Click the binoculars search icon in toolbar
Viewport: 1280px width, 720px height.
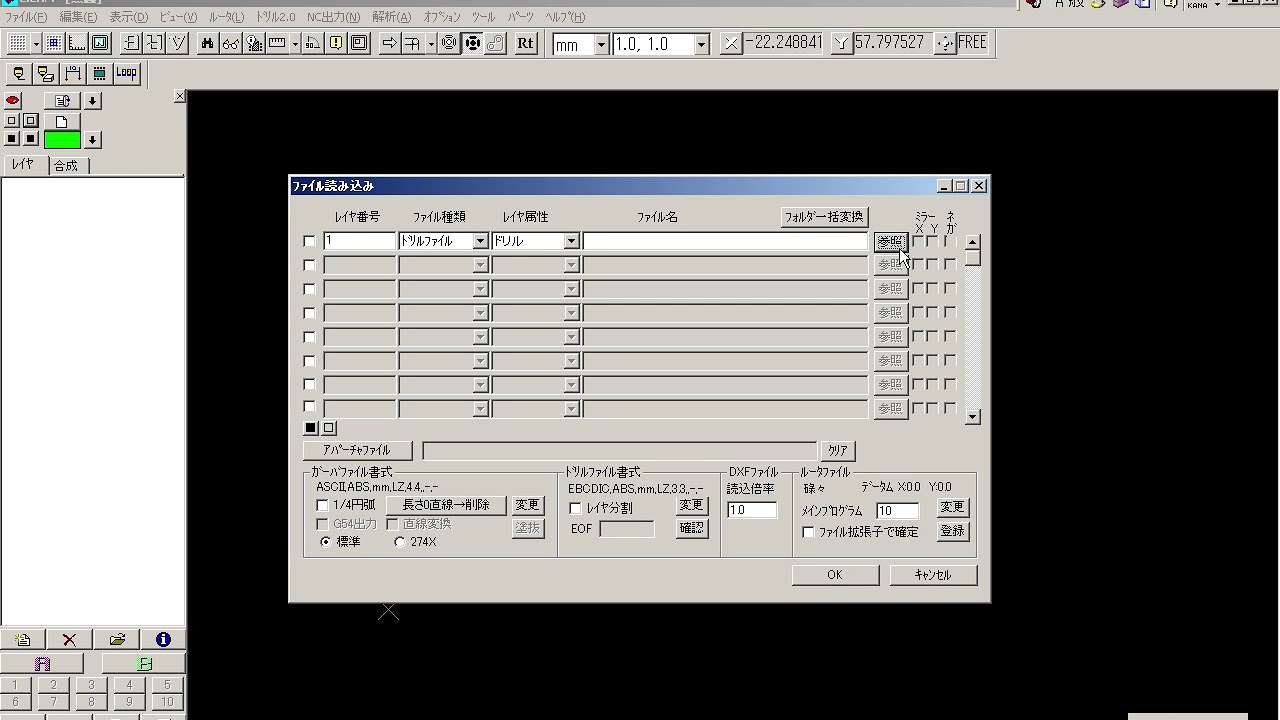click(x=207, y=44)
